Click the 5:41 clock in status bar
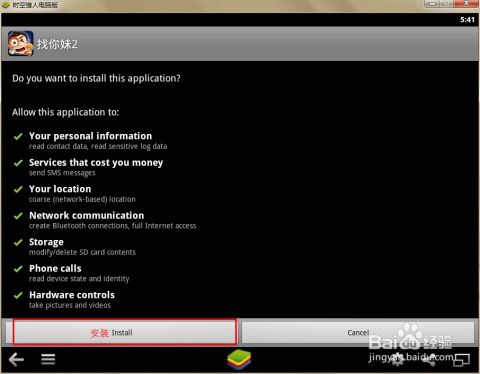480x374 pixels. click(467, 20)
